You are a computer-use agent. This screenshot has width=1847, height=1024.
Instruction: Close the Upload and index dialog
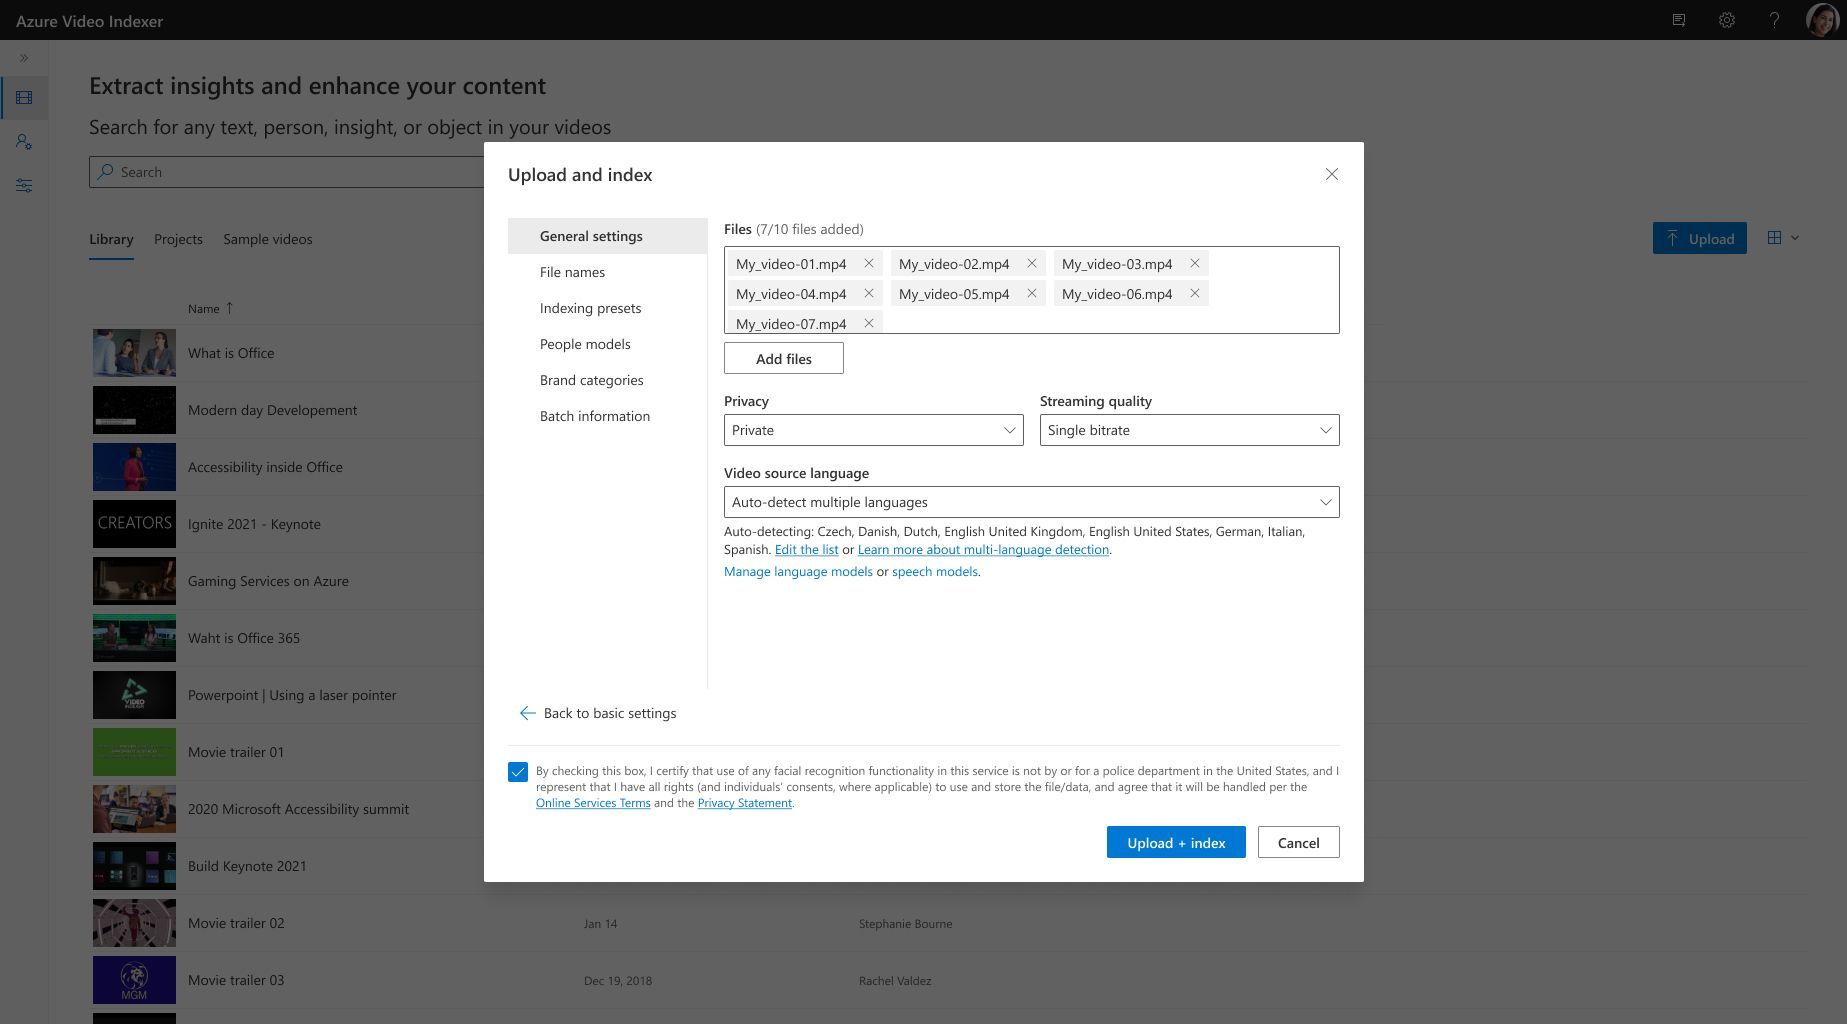tap(1332, 174)
